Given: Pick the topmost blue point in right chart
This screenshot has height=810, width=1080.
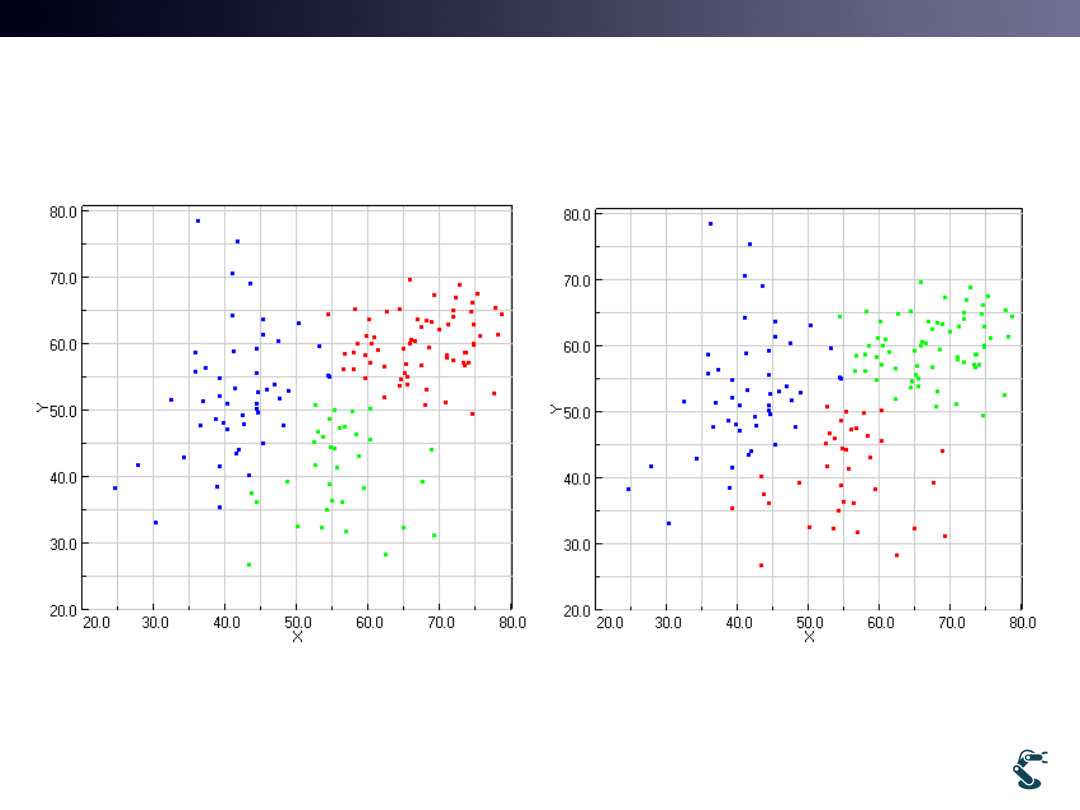Looking at the screenshot, I should tap(710, 224).
